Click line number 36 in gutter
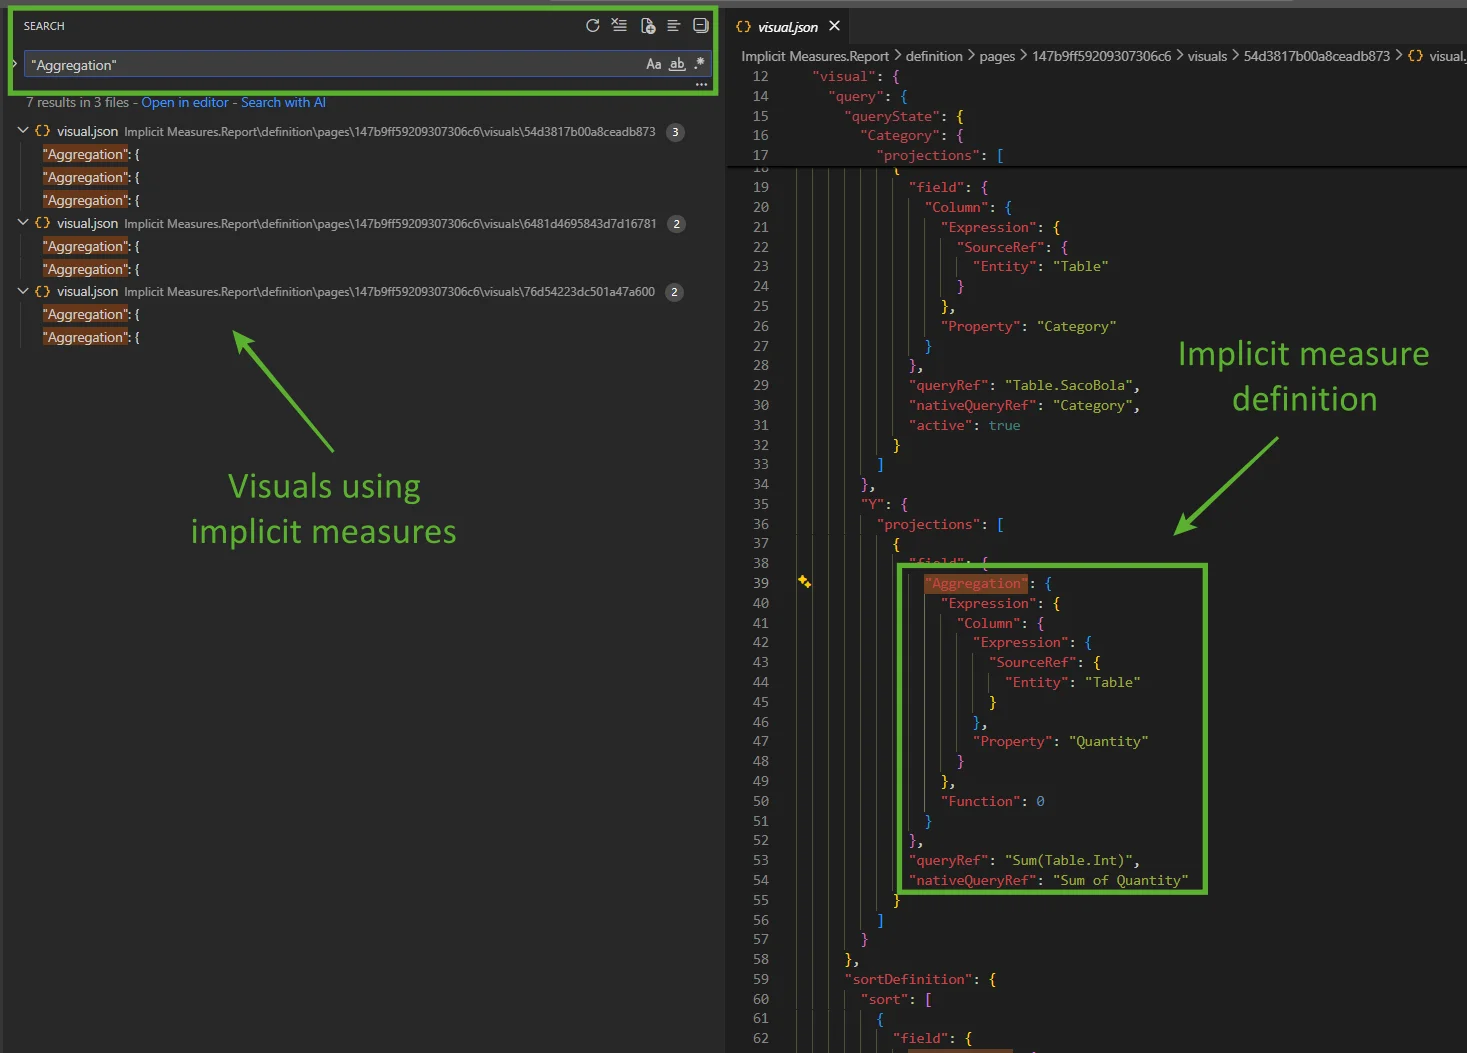1467x1053 pixels. coord(760,524)
